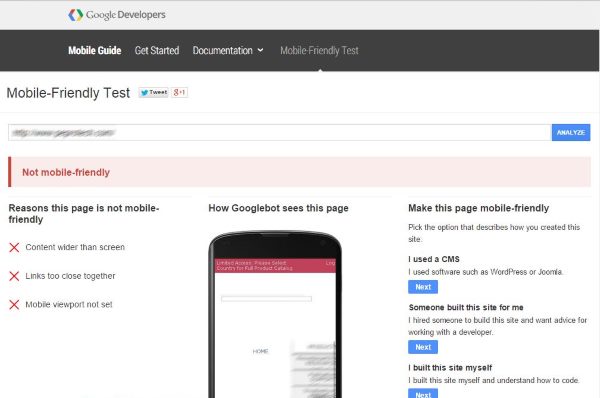This screenshot has height=398, width=600.
Task: Click 'How Googlebot sees this page' heading
Action: click(279, 208)
